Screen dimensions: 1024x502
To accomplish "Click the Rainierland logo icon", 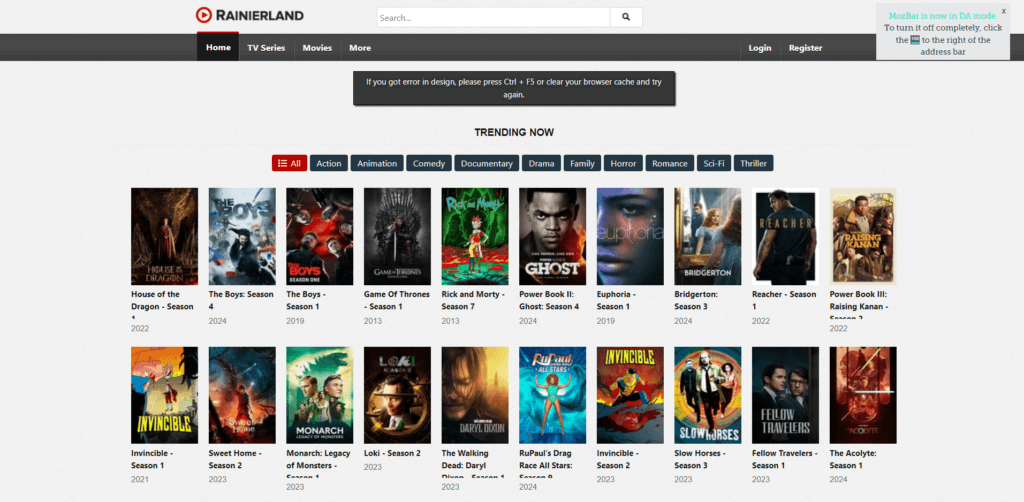I will pyautogui.click(x=204, y=15).
